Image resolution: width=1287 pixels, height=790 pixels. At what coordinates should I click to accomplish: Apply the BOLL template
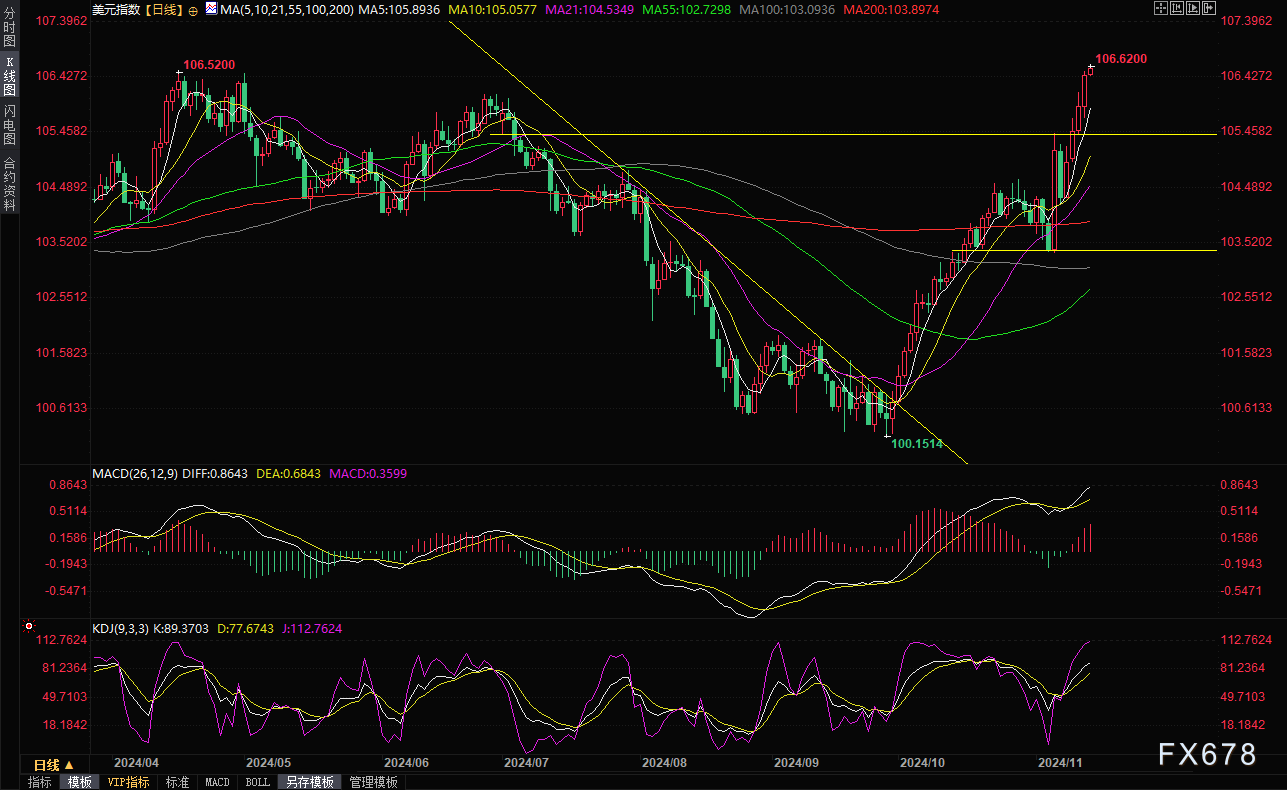coord(257,782)
